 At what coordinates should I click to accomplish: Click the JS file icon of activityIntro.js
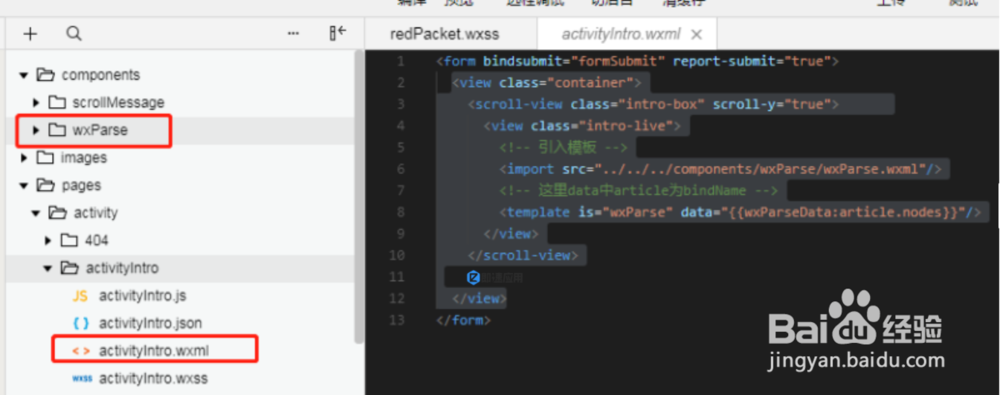[x=80, y=296]
